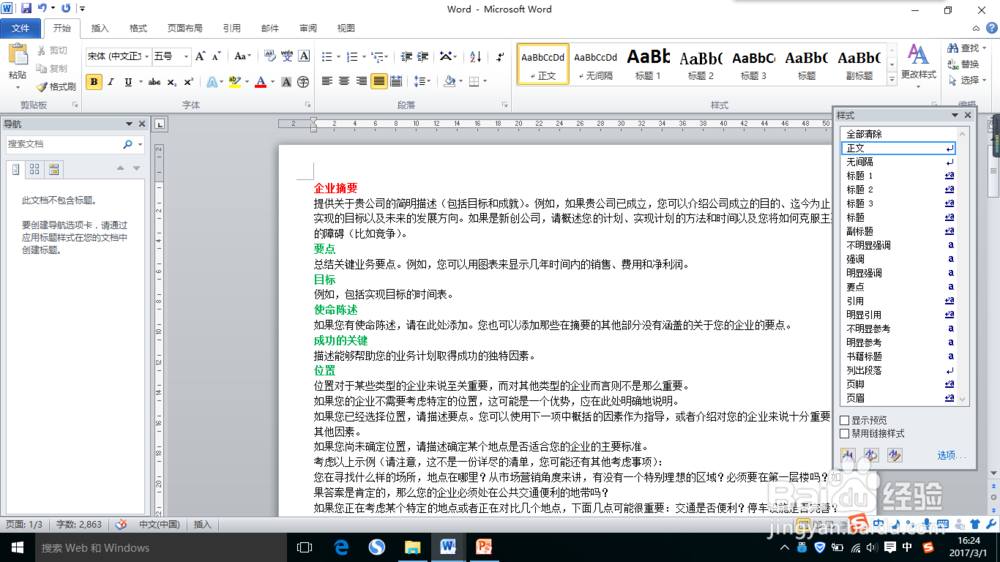Image resolution: width=1000 pixels, height=562 pixels.
Task: Select justify alignment button
Action: pos(379,82)
